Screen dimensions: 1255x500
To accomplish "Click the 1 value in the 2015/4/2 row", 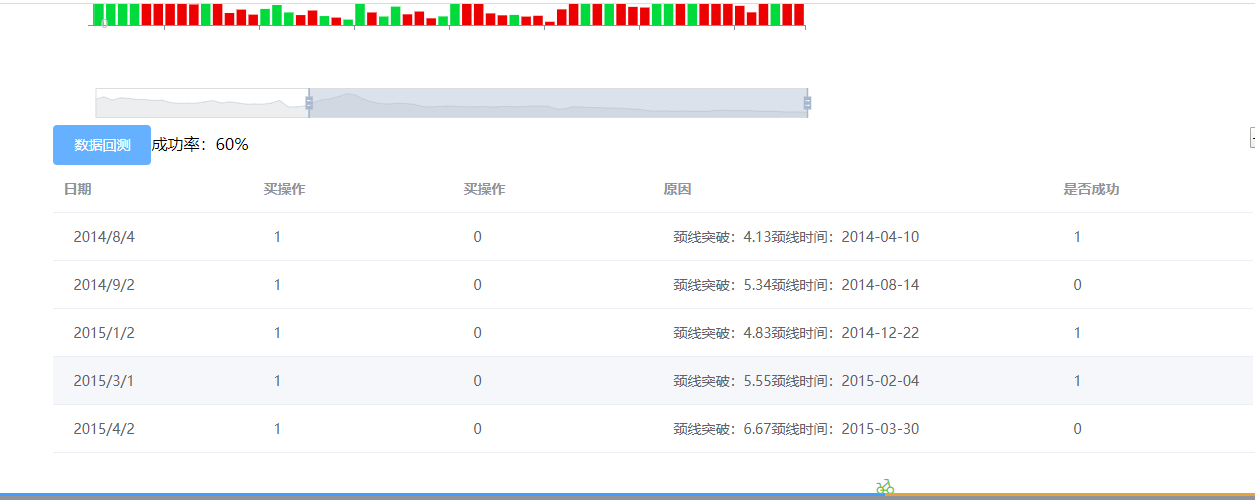I will (277, 429).
